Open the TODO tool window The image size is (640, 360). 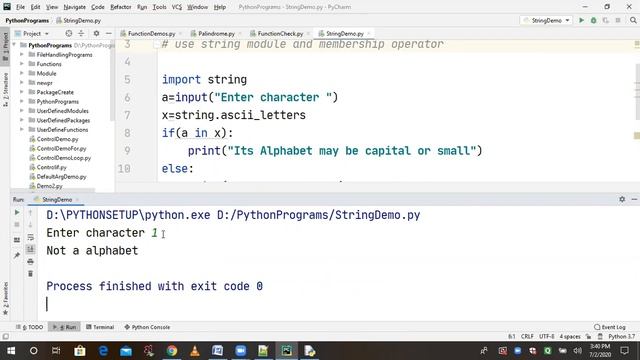30,327
